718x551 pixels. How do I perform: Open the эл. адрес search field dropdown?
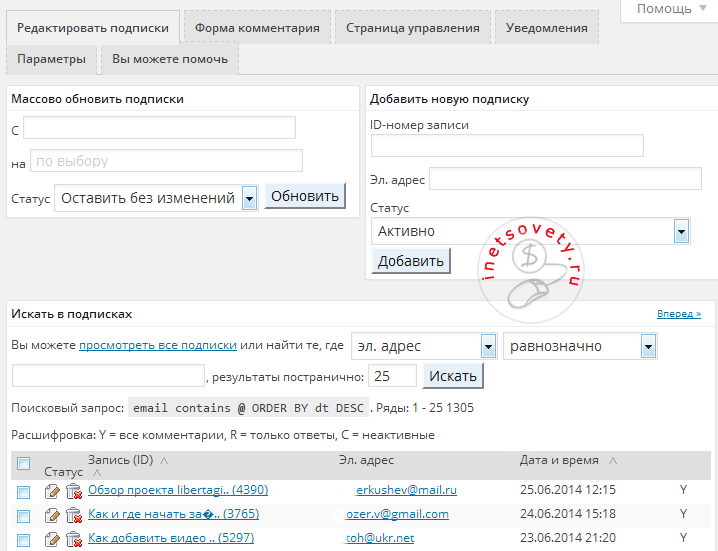424,346
